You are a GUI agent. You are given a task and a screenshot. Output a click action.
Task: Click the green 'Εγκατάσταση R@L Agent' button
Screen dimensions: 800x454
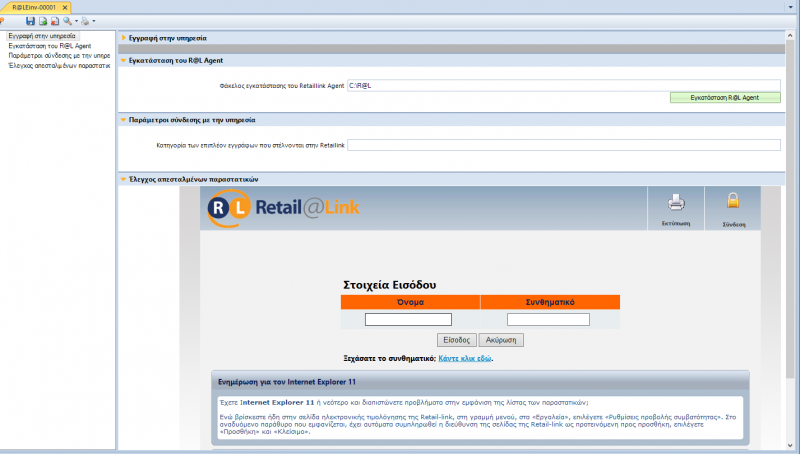click(725, 97)
